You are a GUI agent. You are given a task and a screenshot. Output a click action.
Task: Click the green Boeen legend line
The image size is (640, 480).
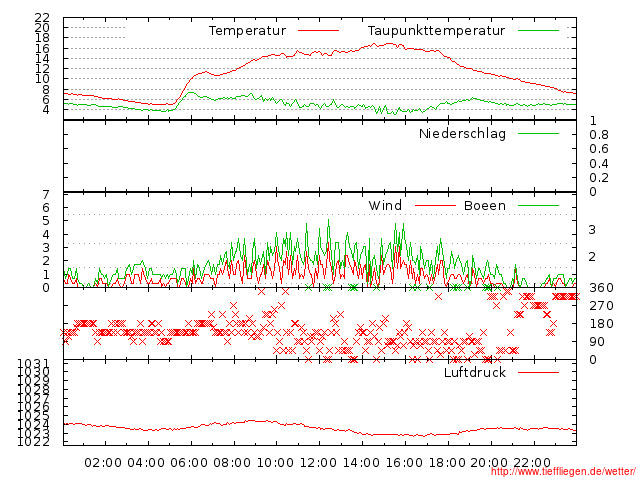pyautogui.click(x=538, y=205)
